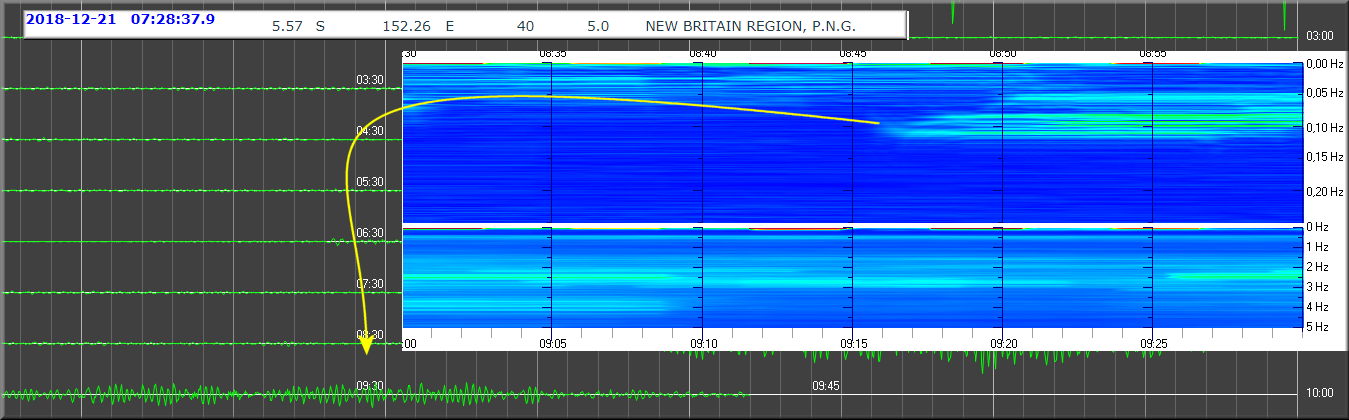This screenshot has height=420, width=1349.
Task: Click the '08:40' spectrogram time tick
Action: point(703,53)
